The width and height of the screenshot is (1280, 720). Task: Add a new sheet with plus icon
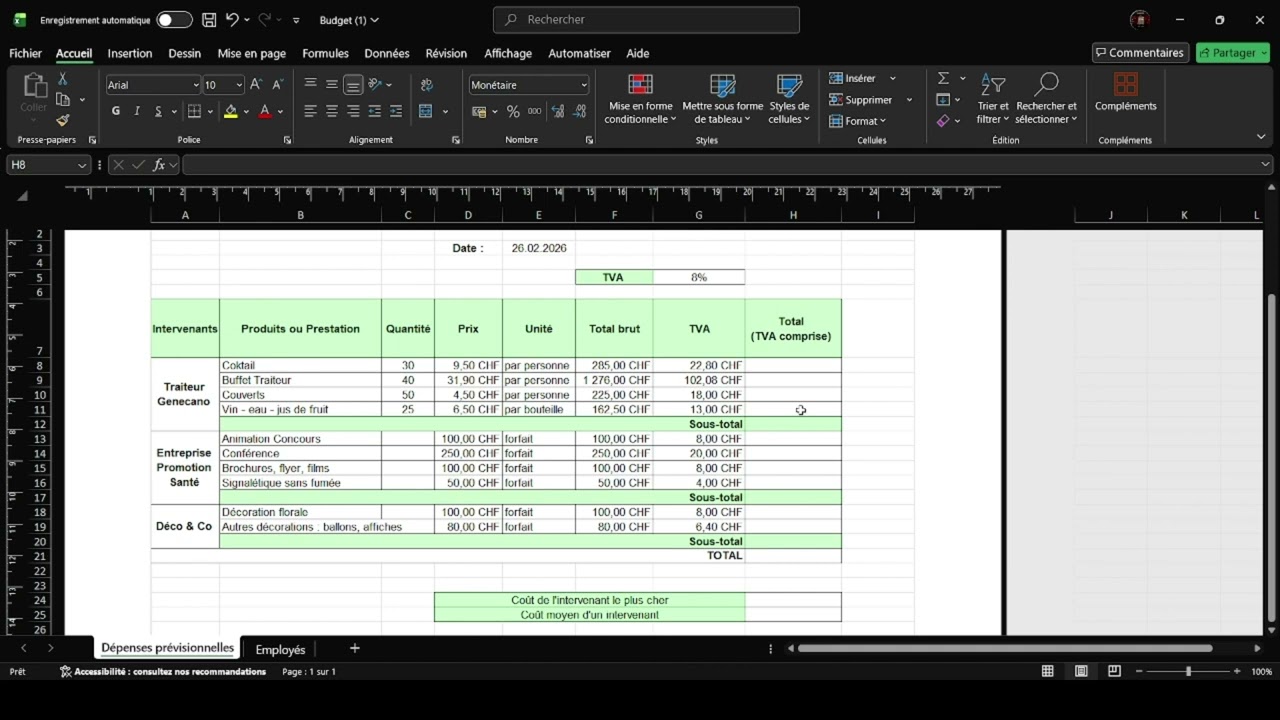pos(354,649)
